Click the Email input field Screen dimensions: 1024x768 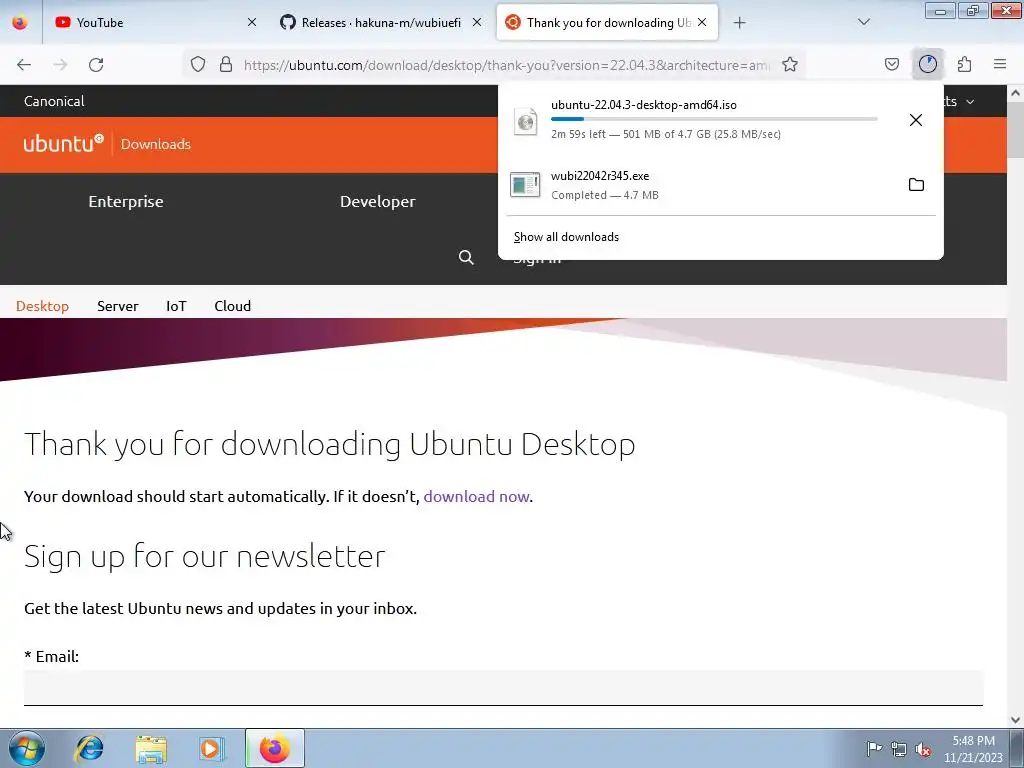pos(503,688)
